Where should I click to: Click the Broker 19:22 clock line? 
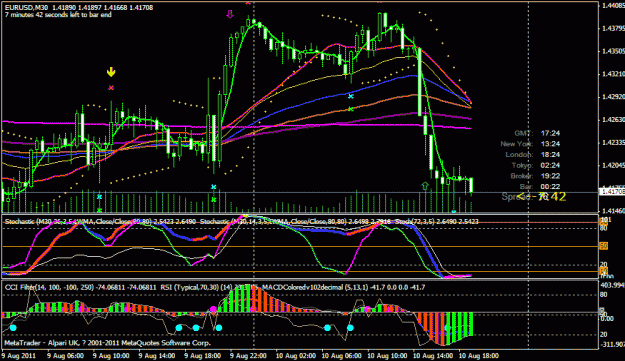[535, 176]
